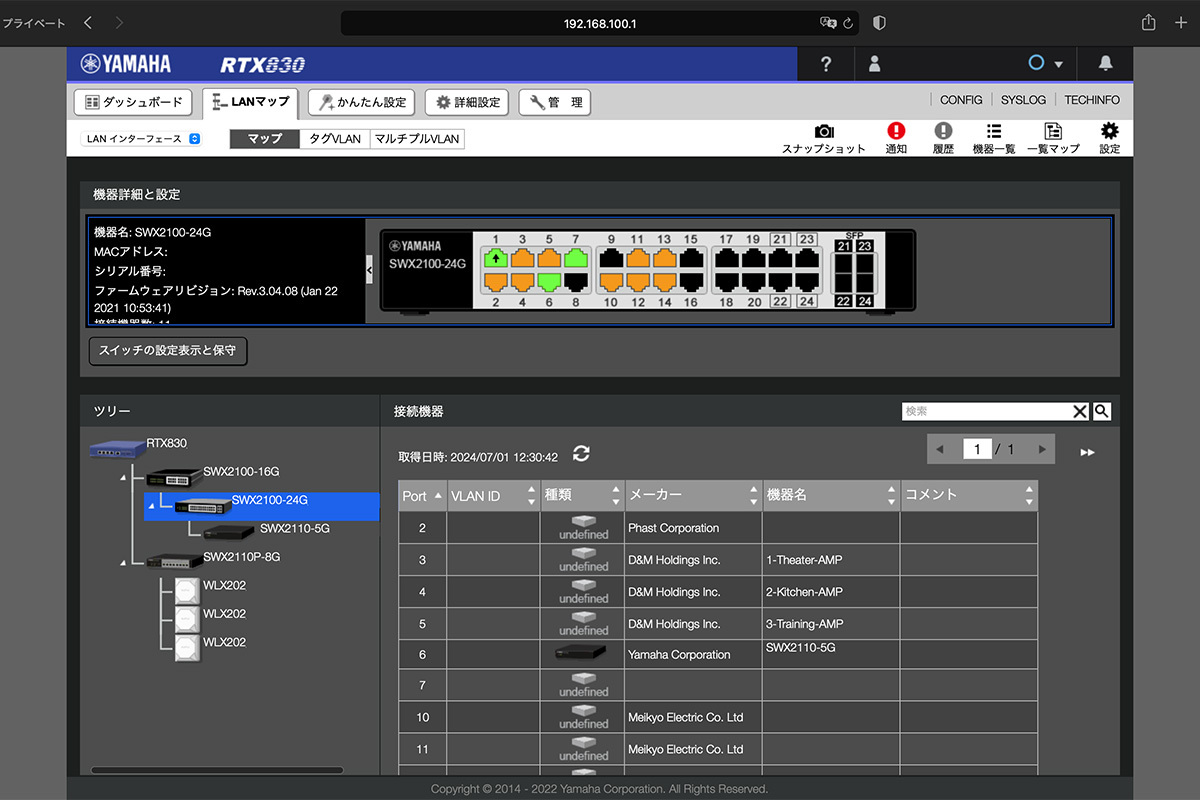The width and height of the screenshot is (1200, 800).
Task: Collapse the SWX2100-24G tree node
Action: click(151, 506)
